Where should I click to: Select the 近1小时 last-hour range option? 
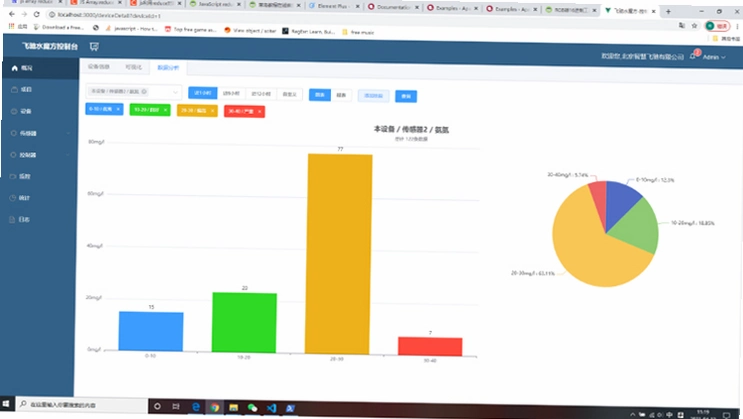click(203, 93)
